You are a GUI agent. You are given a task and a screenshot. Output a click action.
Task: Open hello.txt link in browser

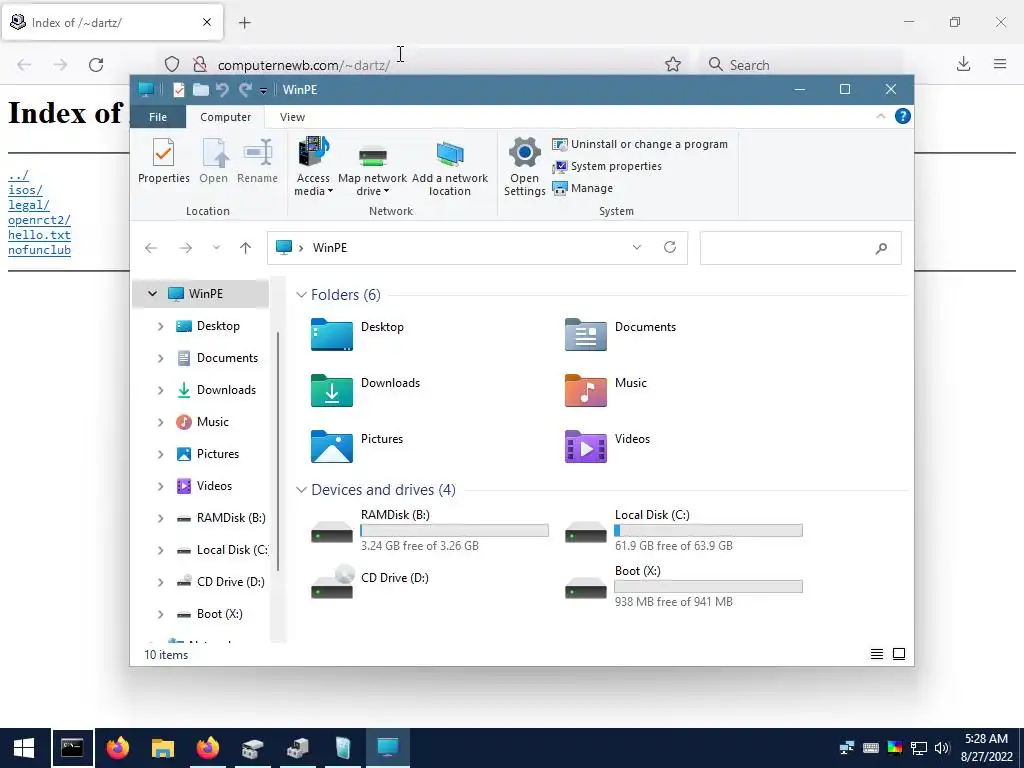click(39, 235)
